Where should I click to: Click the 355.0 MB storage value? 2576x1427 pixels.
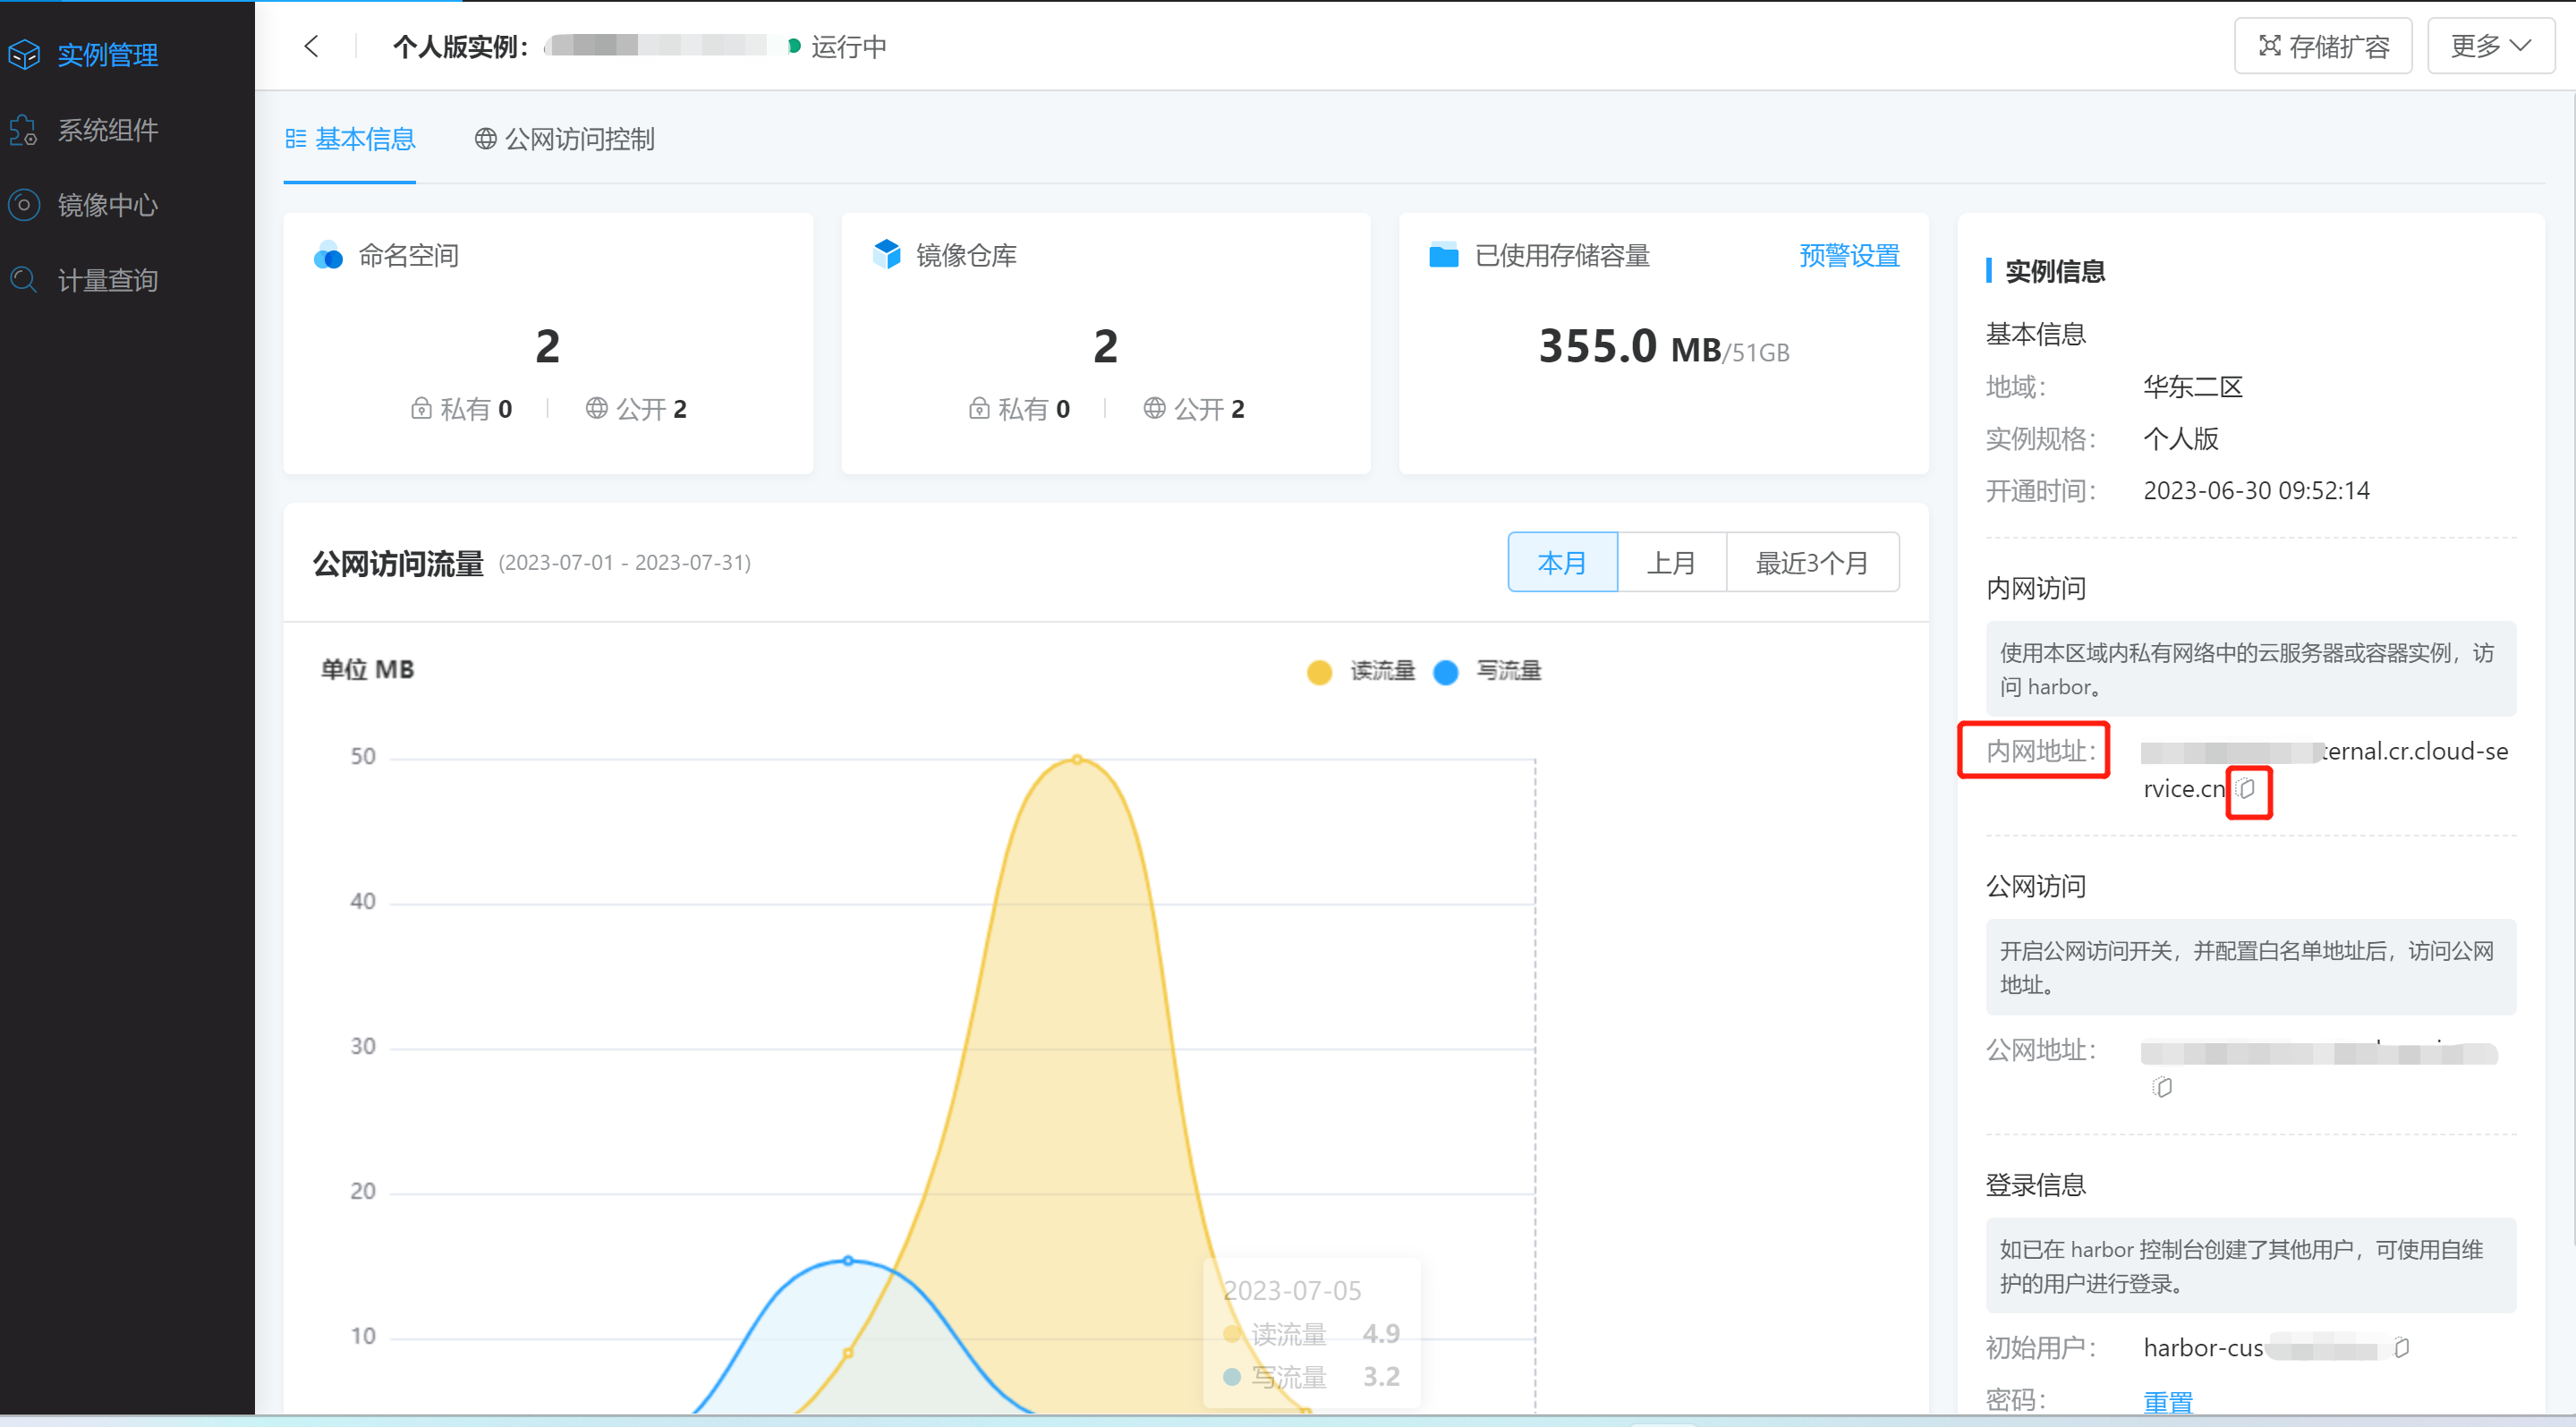tap(1629, 347)
